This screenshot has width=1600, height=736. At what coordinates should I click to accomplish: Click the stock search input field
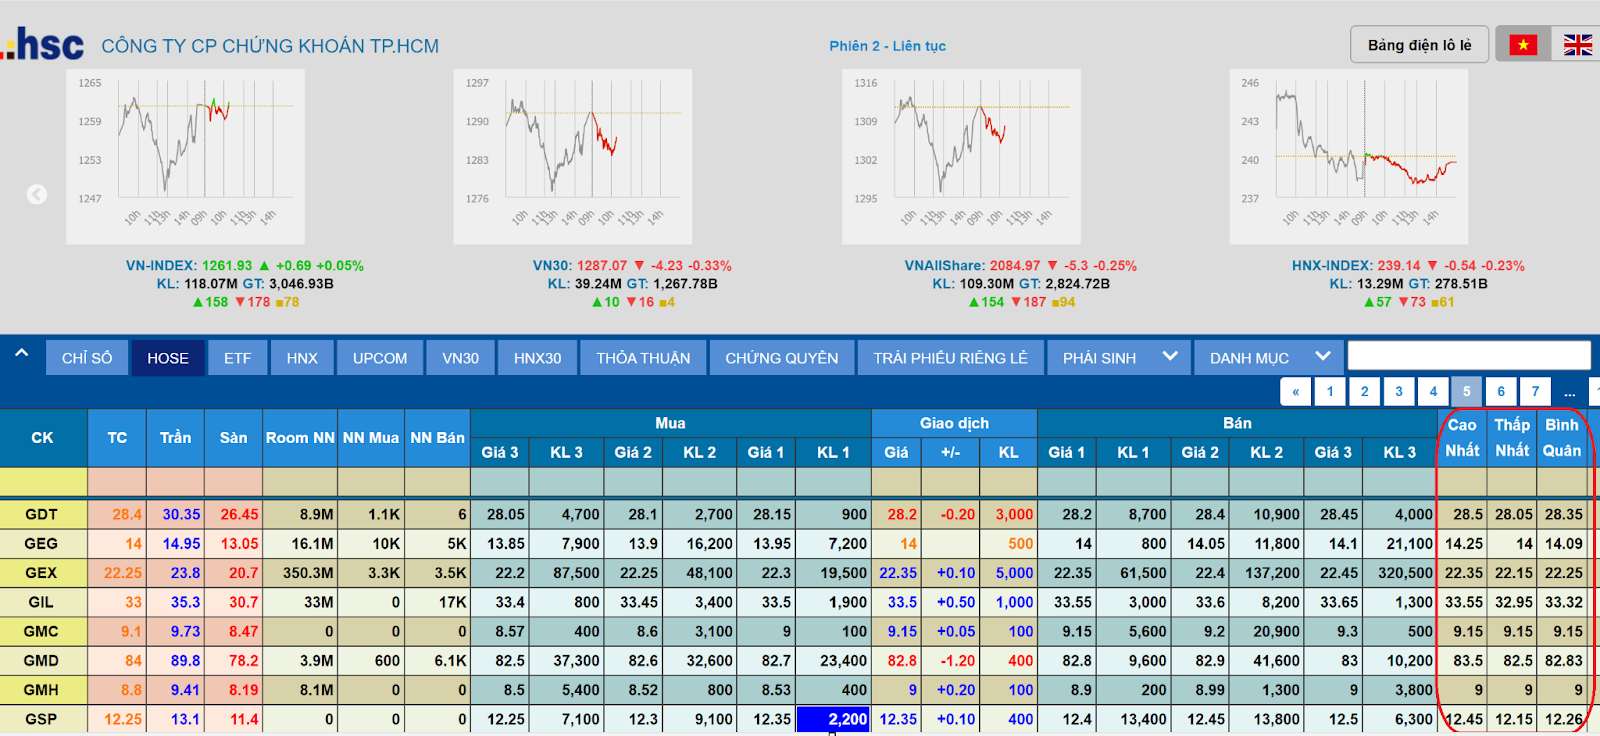click(1469, 355)
